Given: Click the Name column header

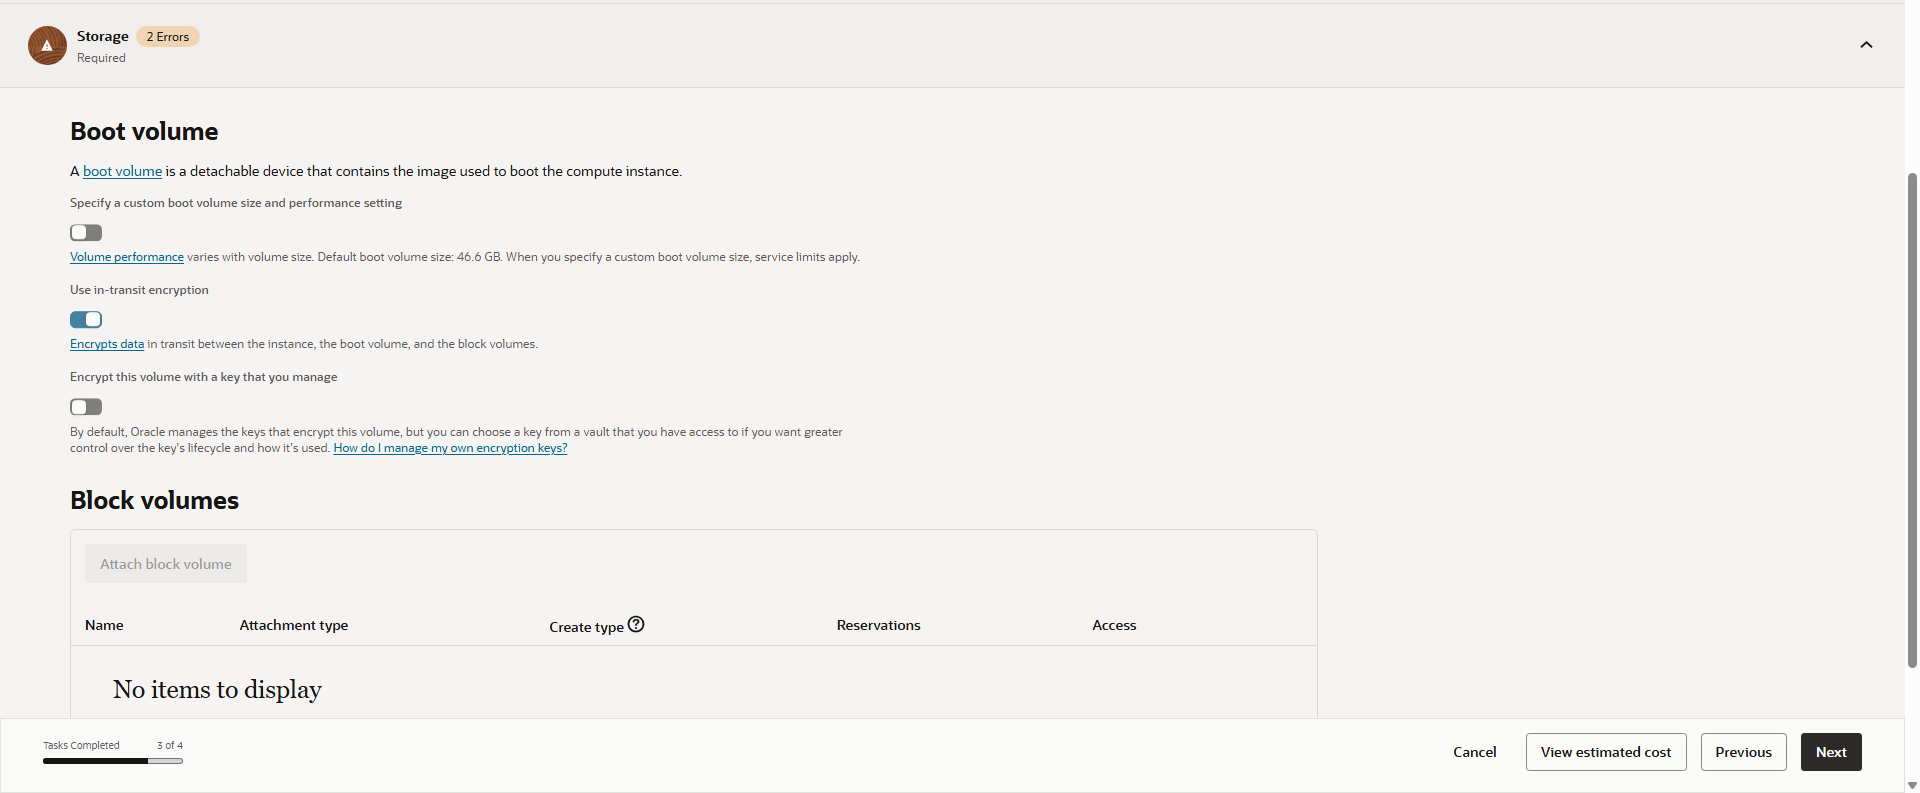Looking at the screenshot, I should click(x=104, y=625).
